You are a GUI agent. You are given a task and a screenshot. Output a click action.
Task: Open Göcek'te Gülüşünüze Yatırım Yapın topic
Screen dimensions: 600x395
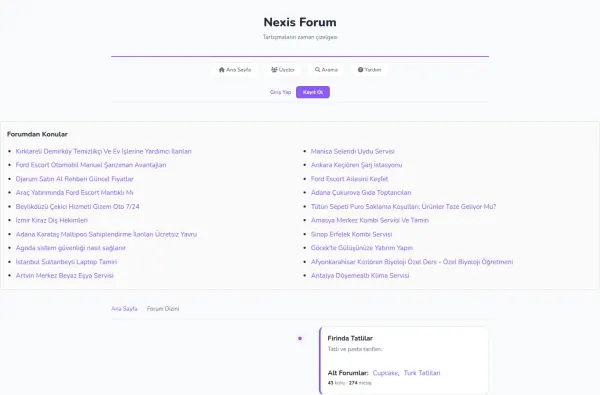362,248
